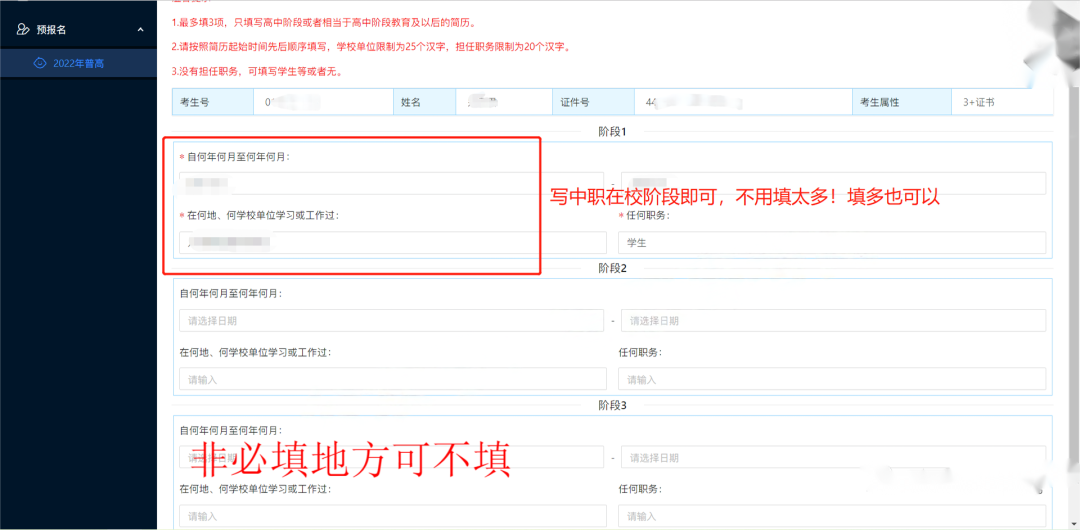The image size is (1080, 530).
Task: Open the 阶段3 start date picker
Action: [391, 458]
